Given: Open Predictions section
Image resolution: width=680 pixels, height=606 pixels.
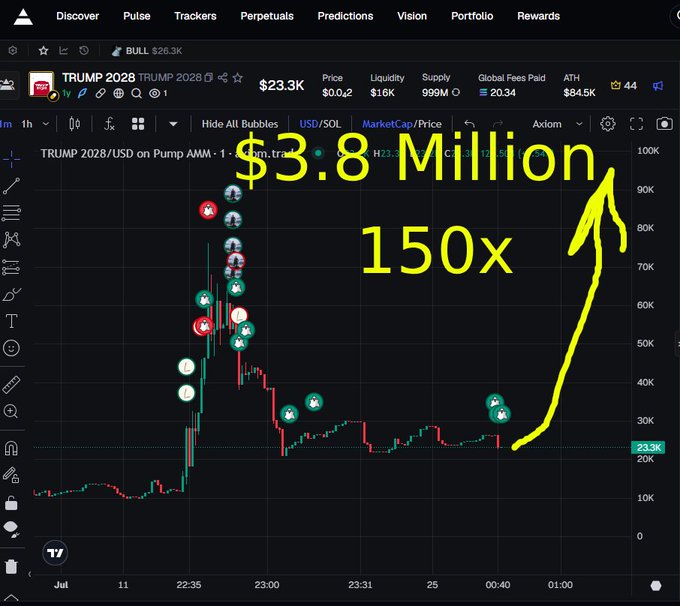Looking at the screenshot, I should coord(345,16).
